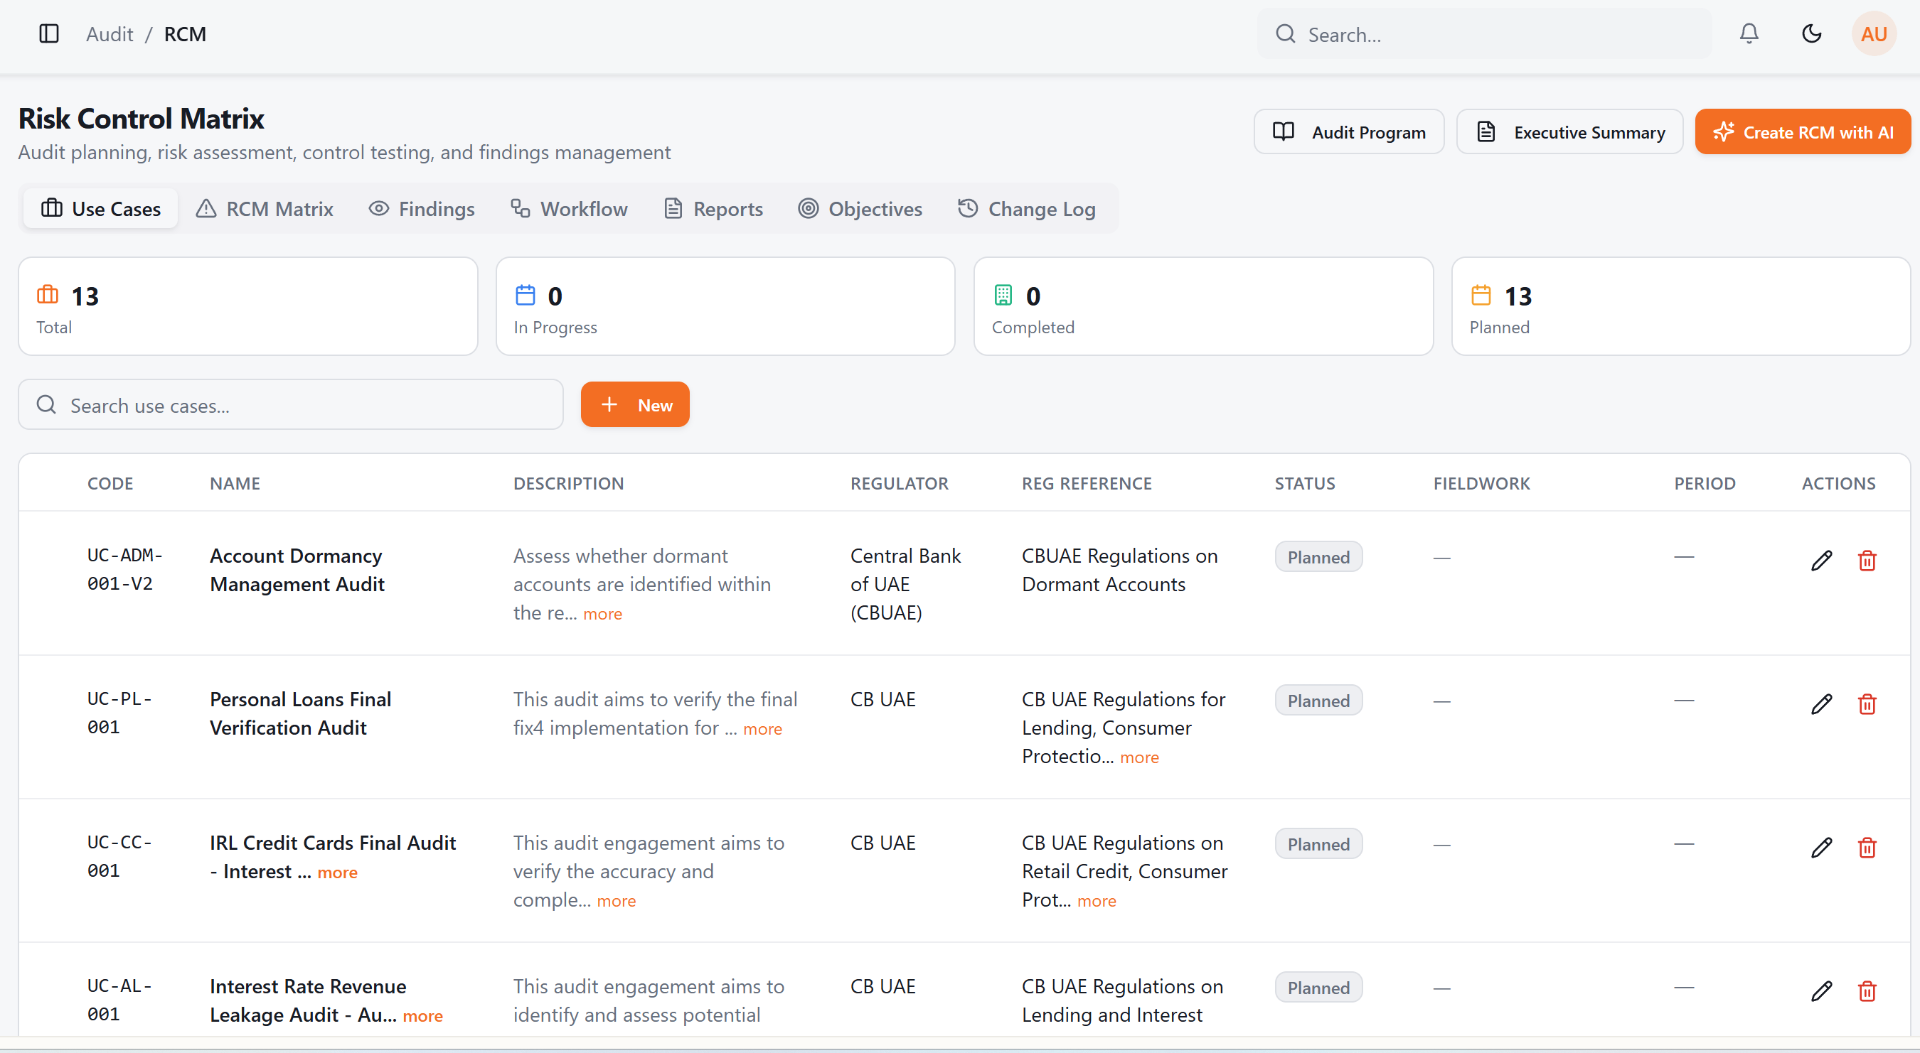
Task: Open the Reports tab
Action: pyautogui.click(x=714, y=209)
